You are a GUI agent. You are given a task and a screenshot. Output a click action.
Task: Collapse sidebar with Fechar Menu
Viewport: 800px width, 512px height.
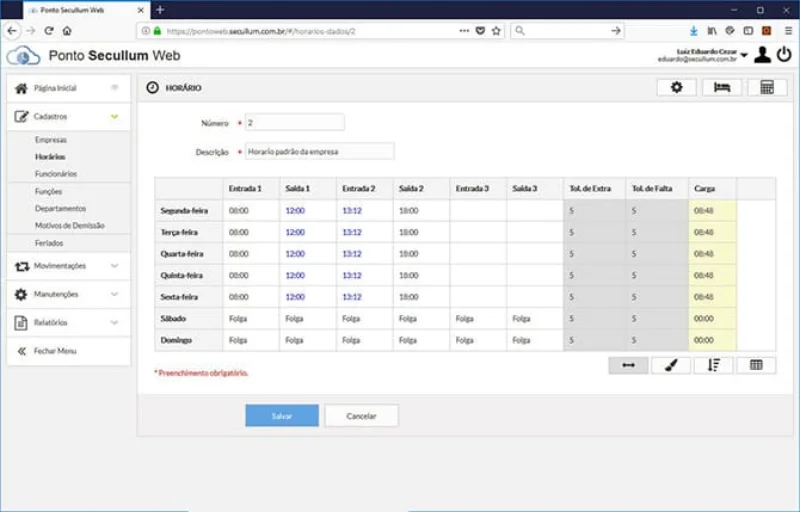point(54,351)
